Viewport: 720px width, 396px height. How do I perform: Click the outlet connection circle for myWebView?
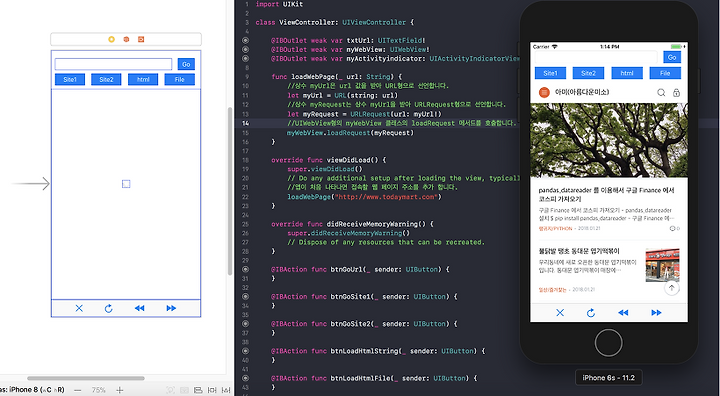point(246,50)
